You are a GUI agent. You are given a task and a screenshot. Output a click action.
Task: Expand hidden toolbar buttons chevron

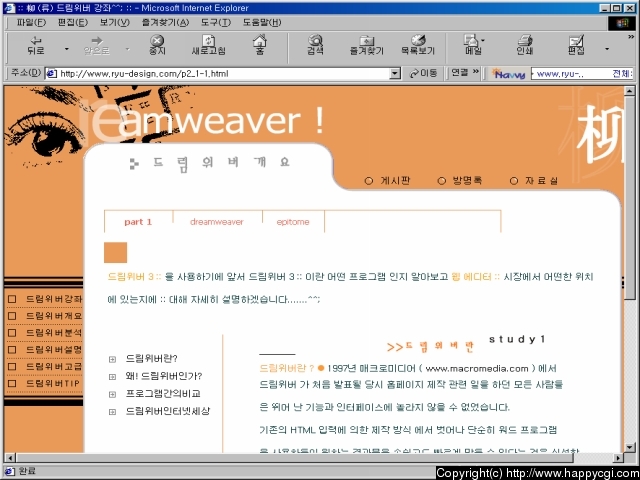coord(631,37)
